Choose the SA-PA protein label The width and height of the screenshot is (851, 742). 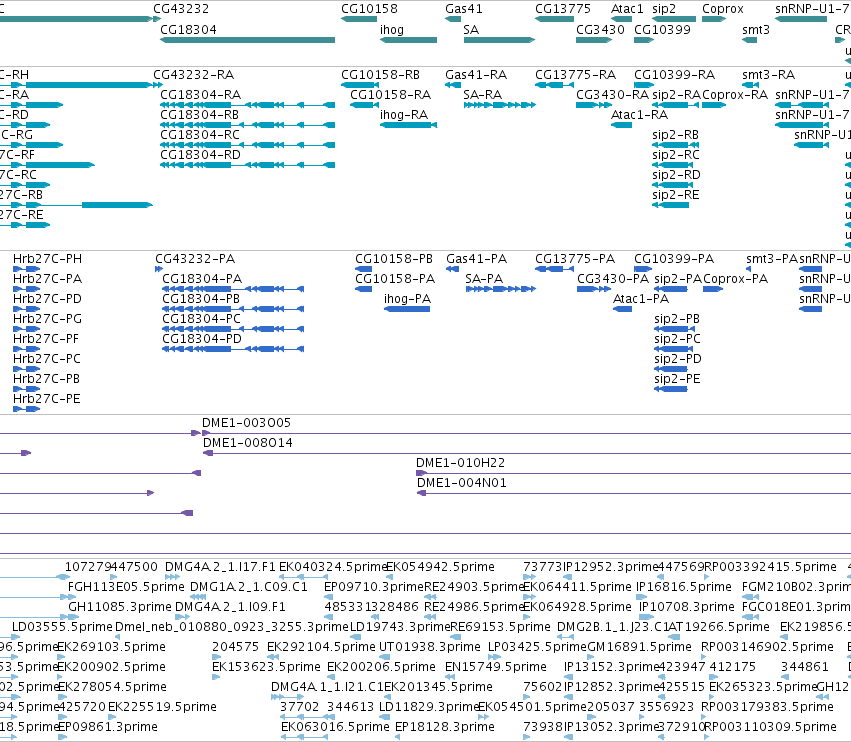[x=484, y=279]
